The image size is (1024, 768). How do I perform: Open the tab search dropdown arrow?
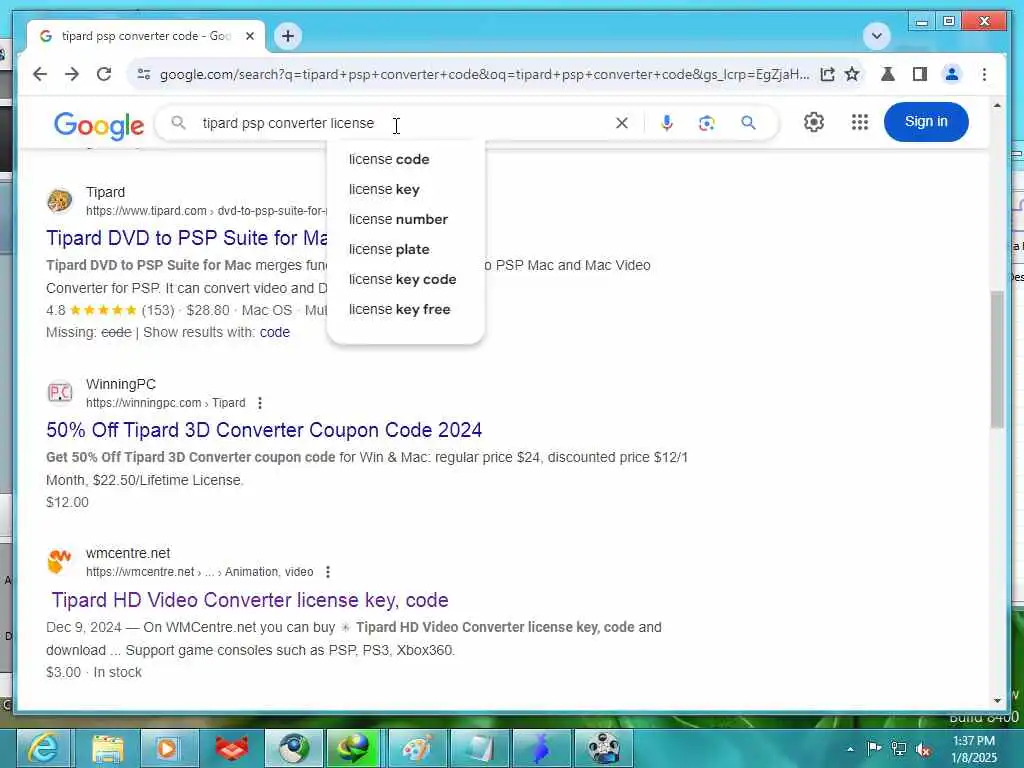(877, 36)
